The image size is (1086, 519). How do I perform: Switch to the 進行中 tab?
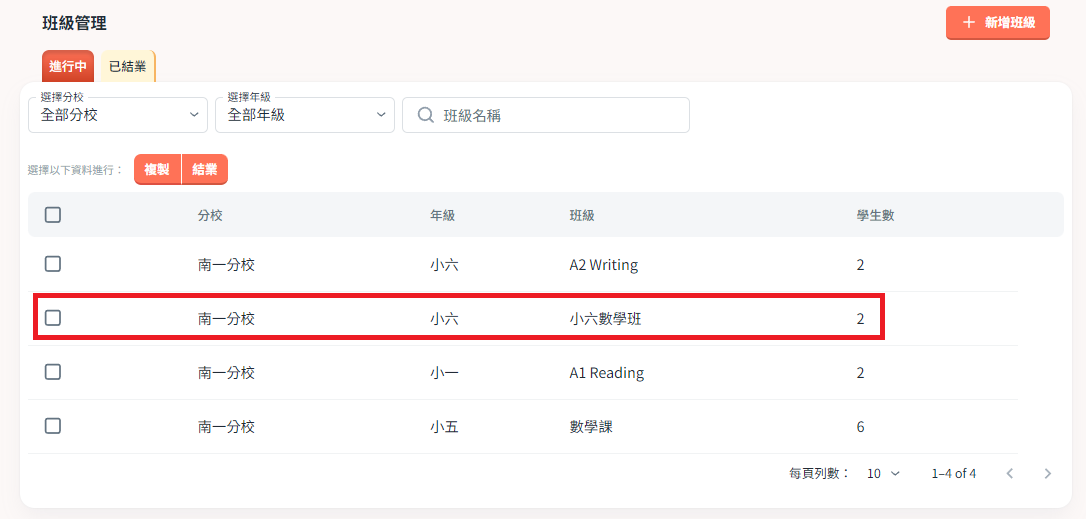pyautogui.click(x=68, y=67)
